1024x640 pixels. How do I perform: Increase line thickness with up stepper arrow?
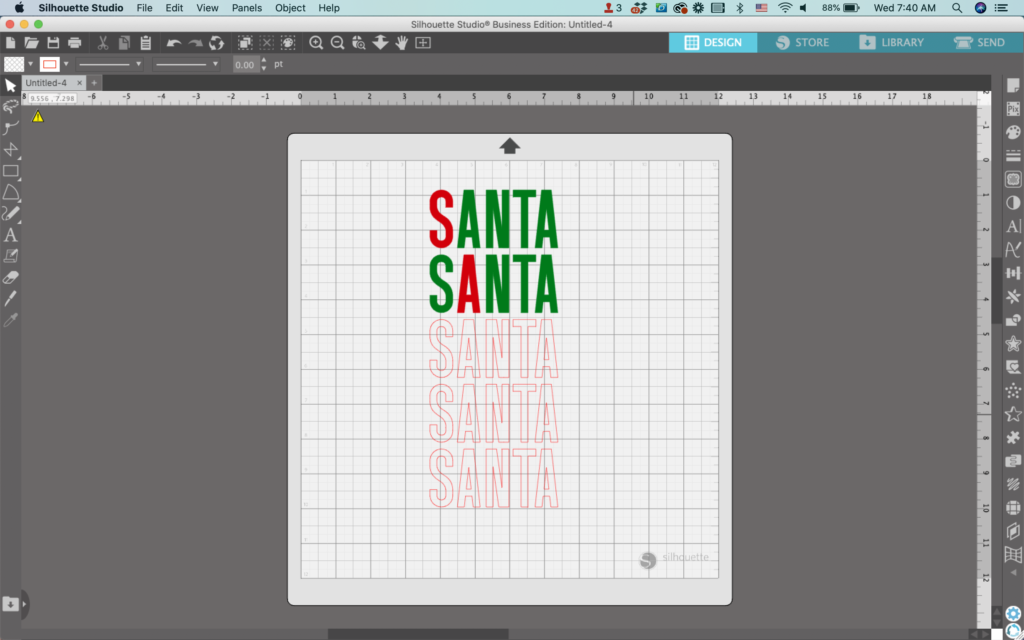[x=264, y=61]
